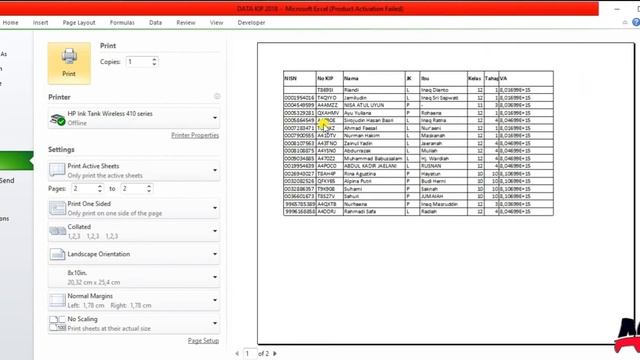Click the minimize ribbon caret icon
This screenshot has width=640, height=360.
[x=625, y=22]
